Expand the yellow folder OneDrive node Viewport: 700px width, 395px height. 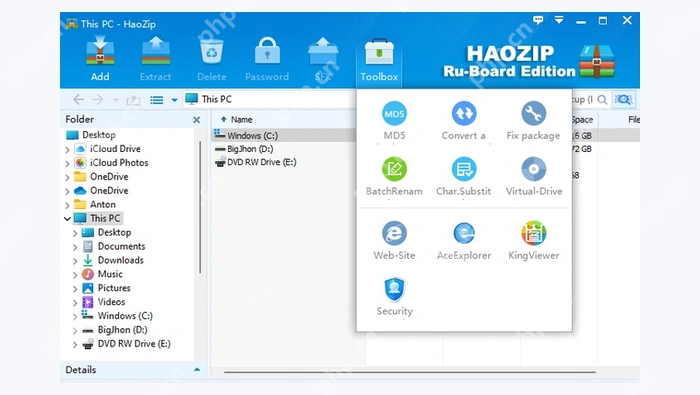67,177
